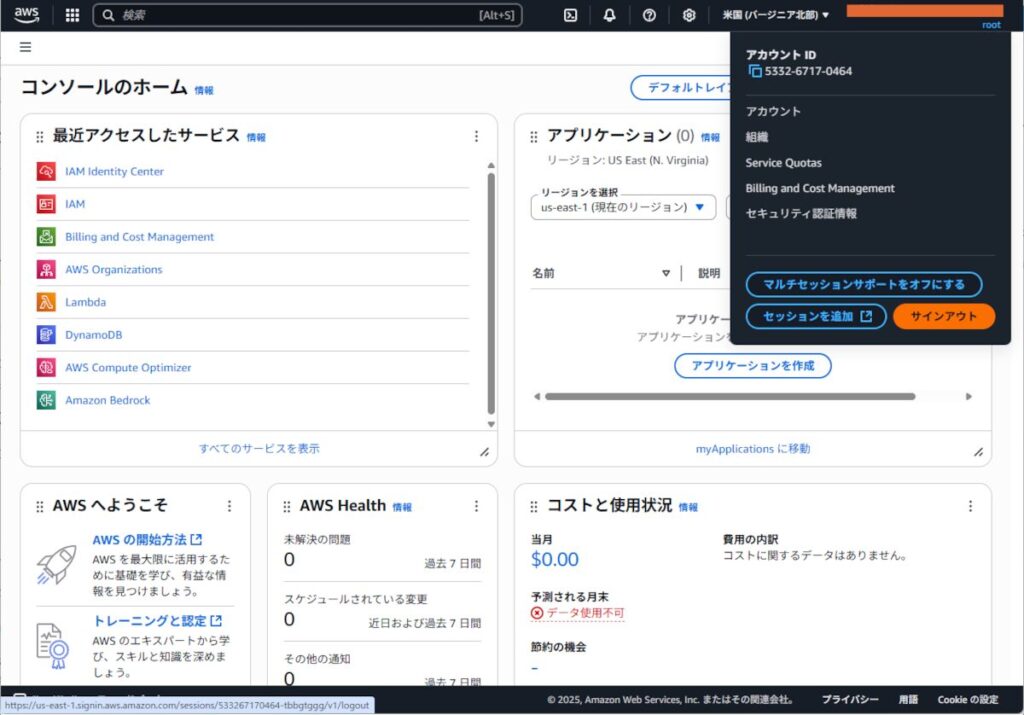The height and width of the screenshot is (715, 1024).
Task: Open the myApplications に移動 link
Action: pyautogui.click(x=752, y=449)
